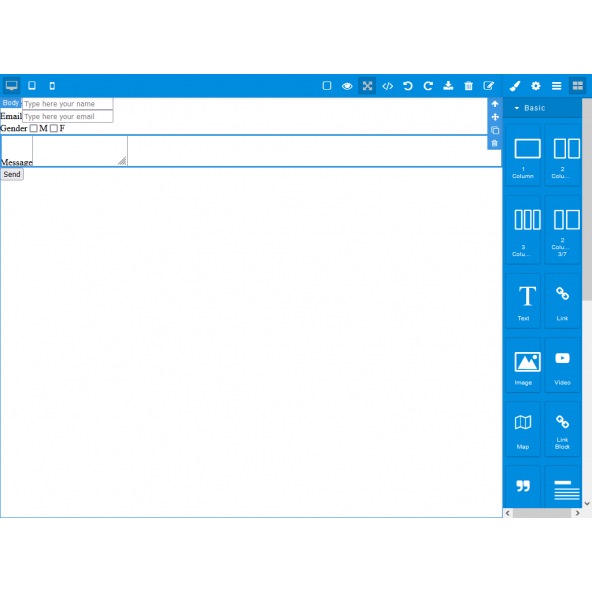Clear canvas with trash icon
This screenshot has width=592, height=592.
coord(469,86)
